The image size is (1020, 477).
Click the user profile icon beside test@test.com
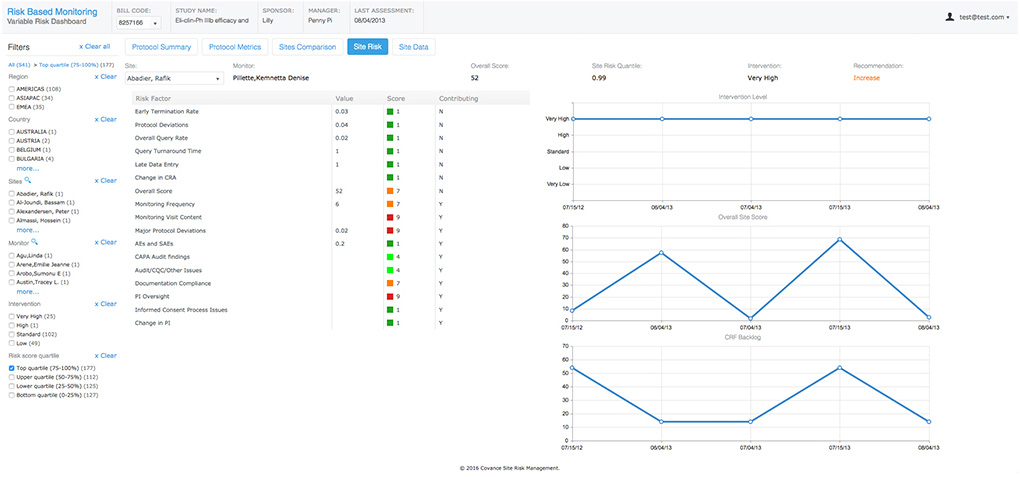(x=950, y=18)
